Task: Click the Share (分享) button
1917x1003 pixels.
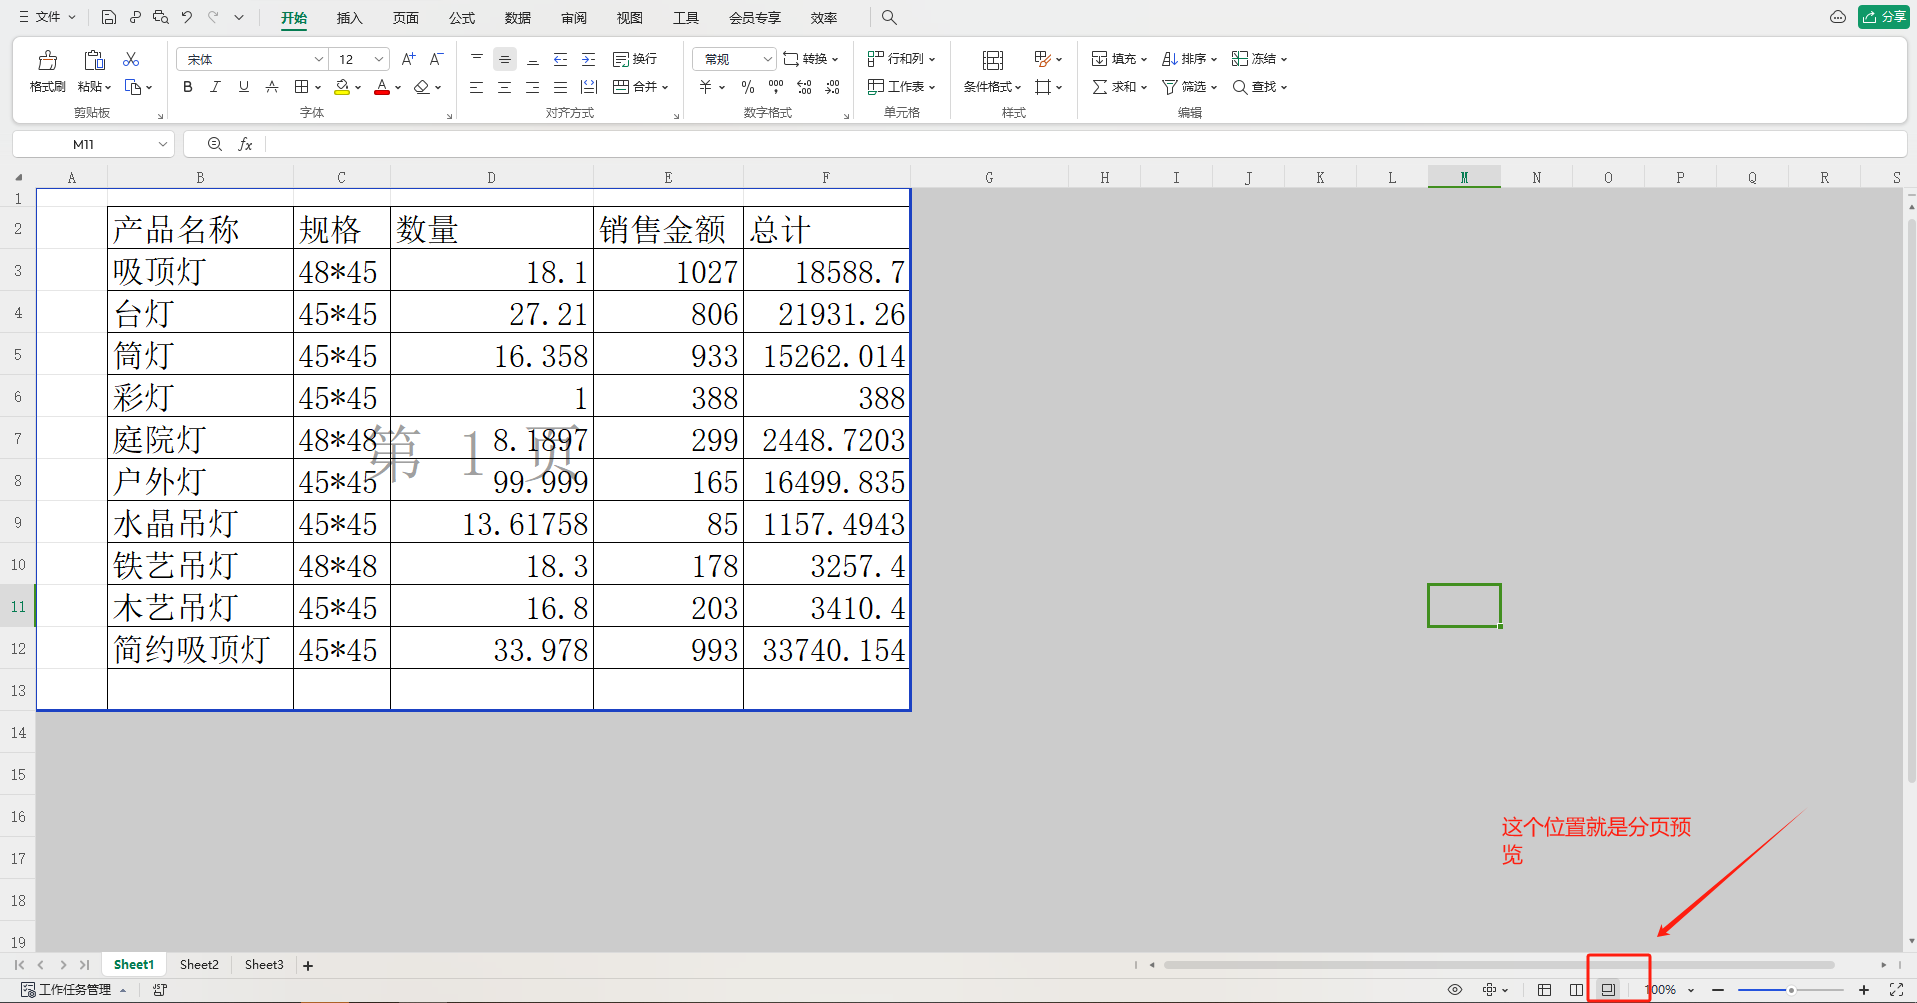Action: coord(1884,17)
